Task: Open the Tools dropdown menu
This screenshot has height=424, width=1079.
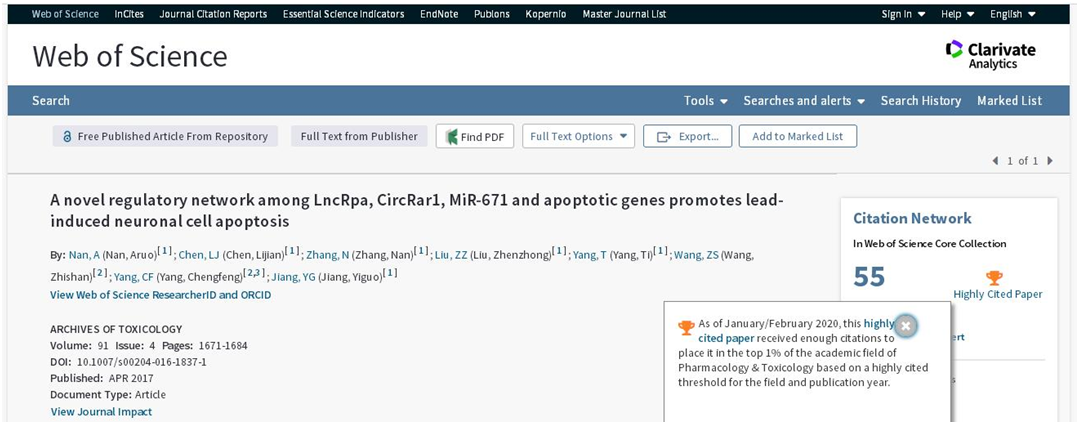Action: (x=705, y=100)
